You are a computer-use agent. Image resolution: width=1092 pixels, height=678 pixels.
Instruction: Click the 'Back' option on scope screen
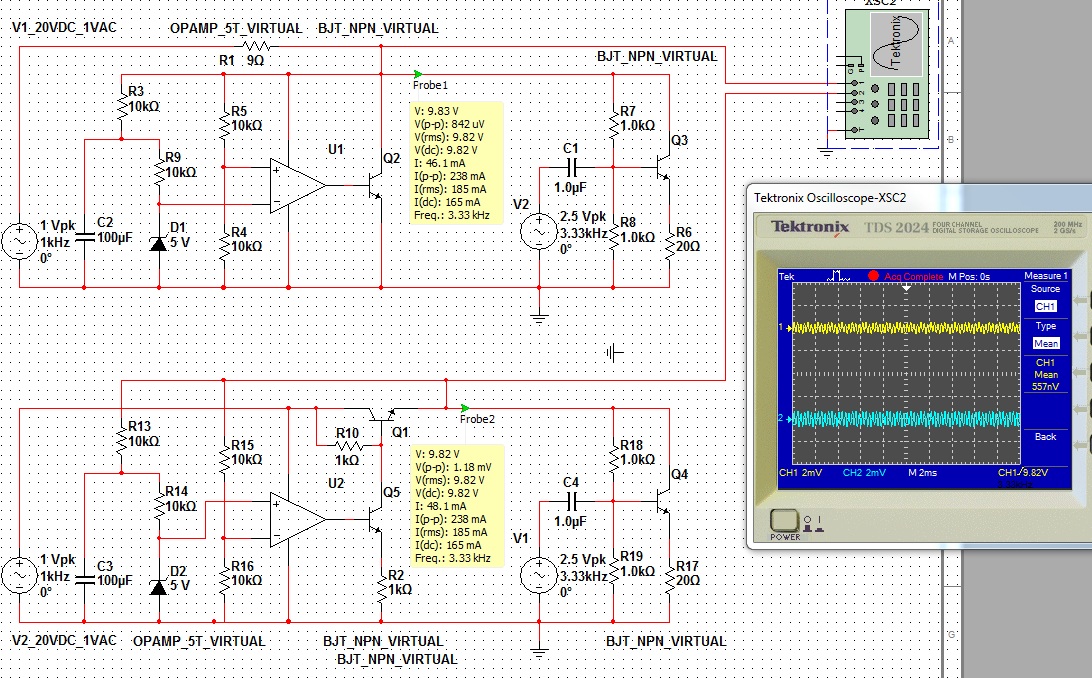tap(1045, 436)
